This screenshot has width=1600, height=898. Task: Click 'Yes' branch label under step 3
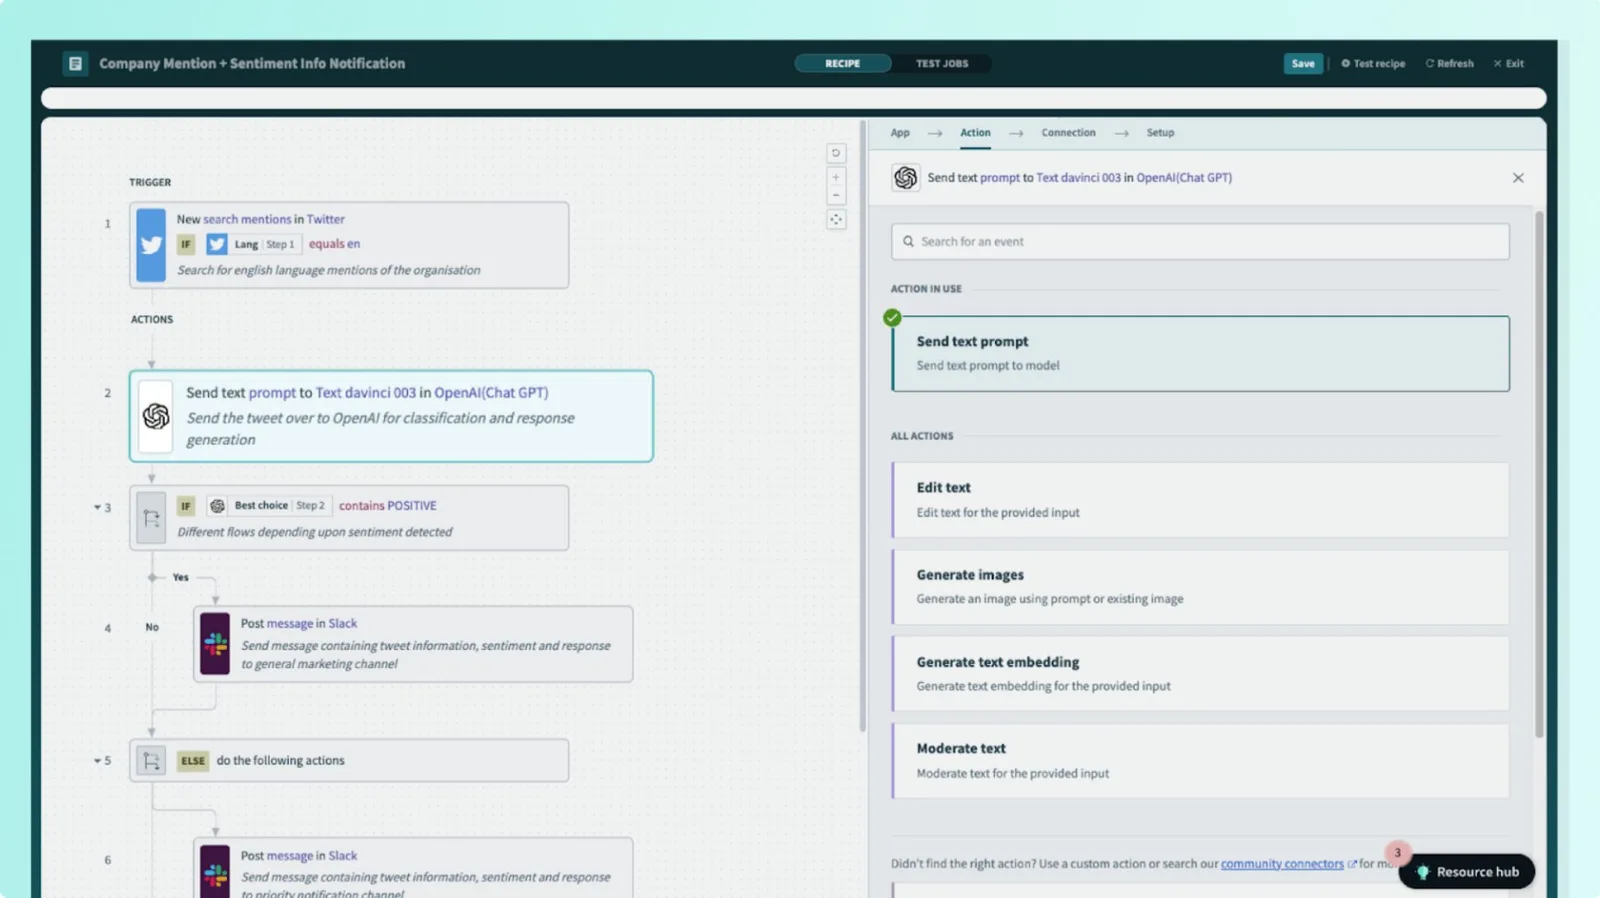click(180, 577)
